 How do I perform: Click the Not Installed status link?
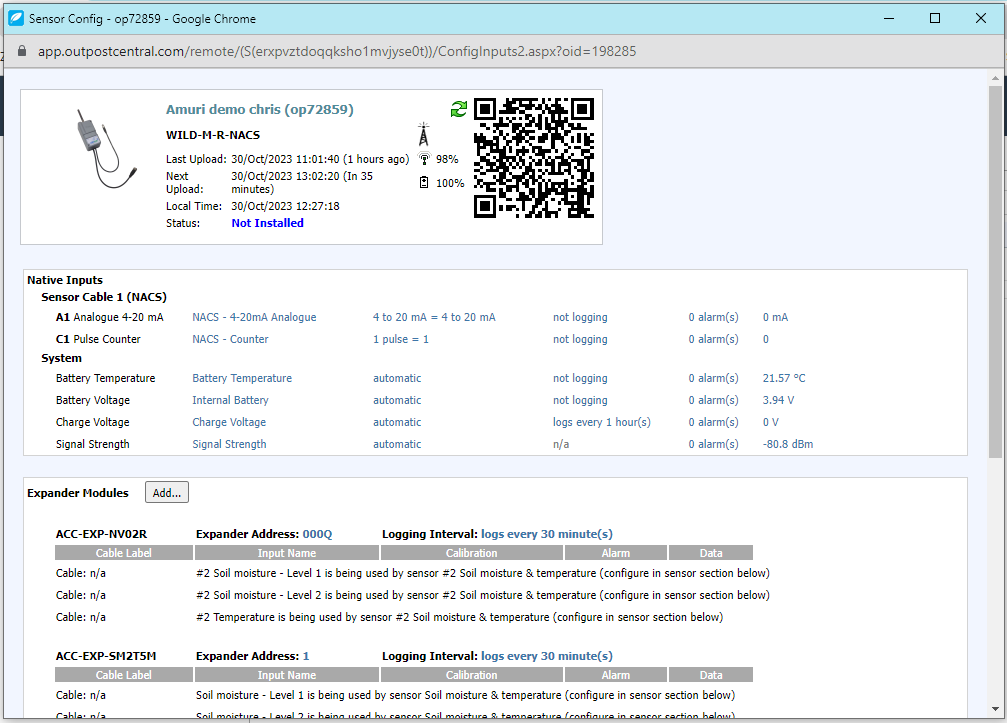coord(266,222)
